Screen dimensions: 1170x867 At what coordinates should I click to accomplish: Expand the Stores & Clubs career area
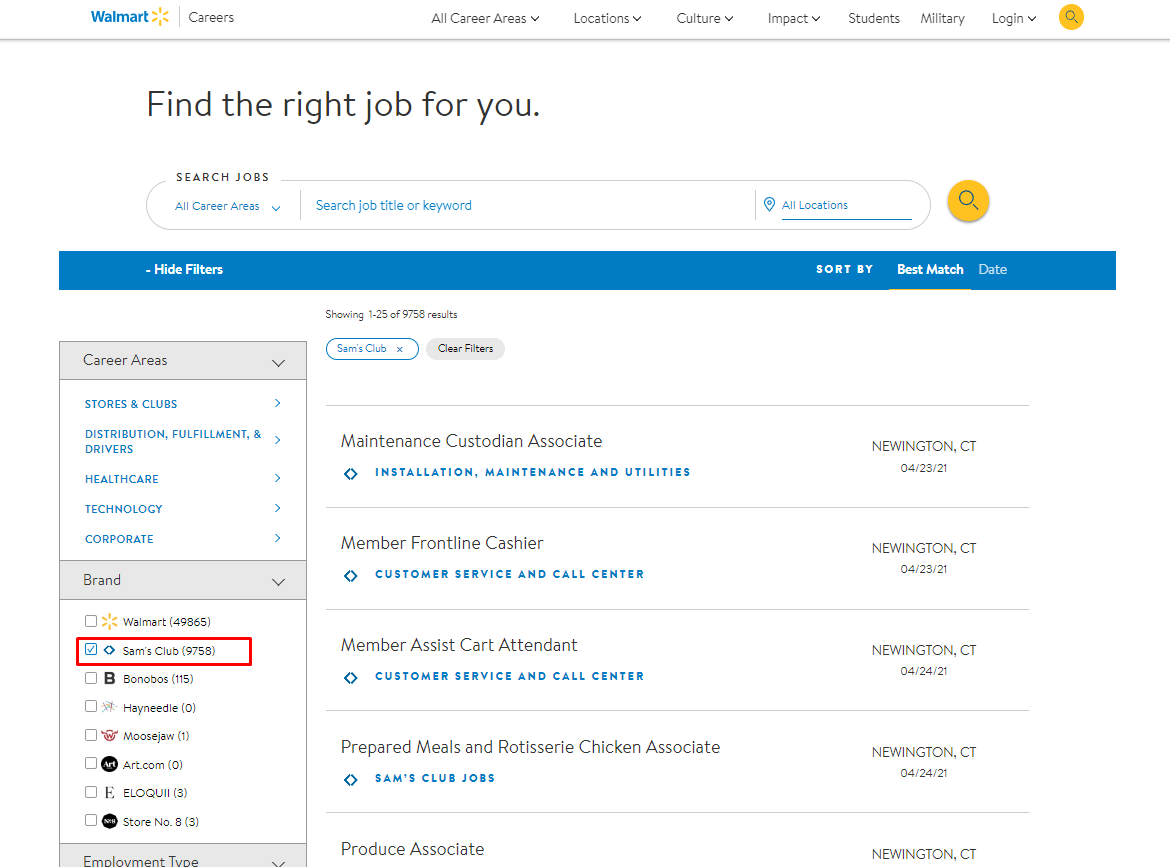pos(183,404)
